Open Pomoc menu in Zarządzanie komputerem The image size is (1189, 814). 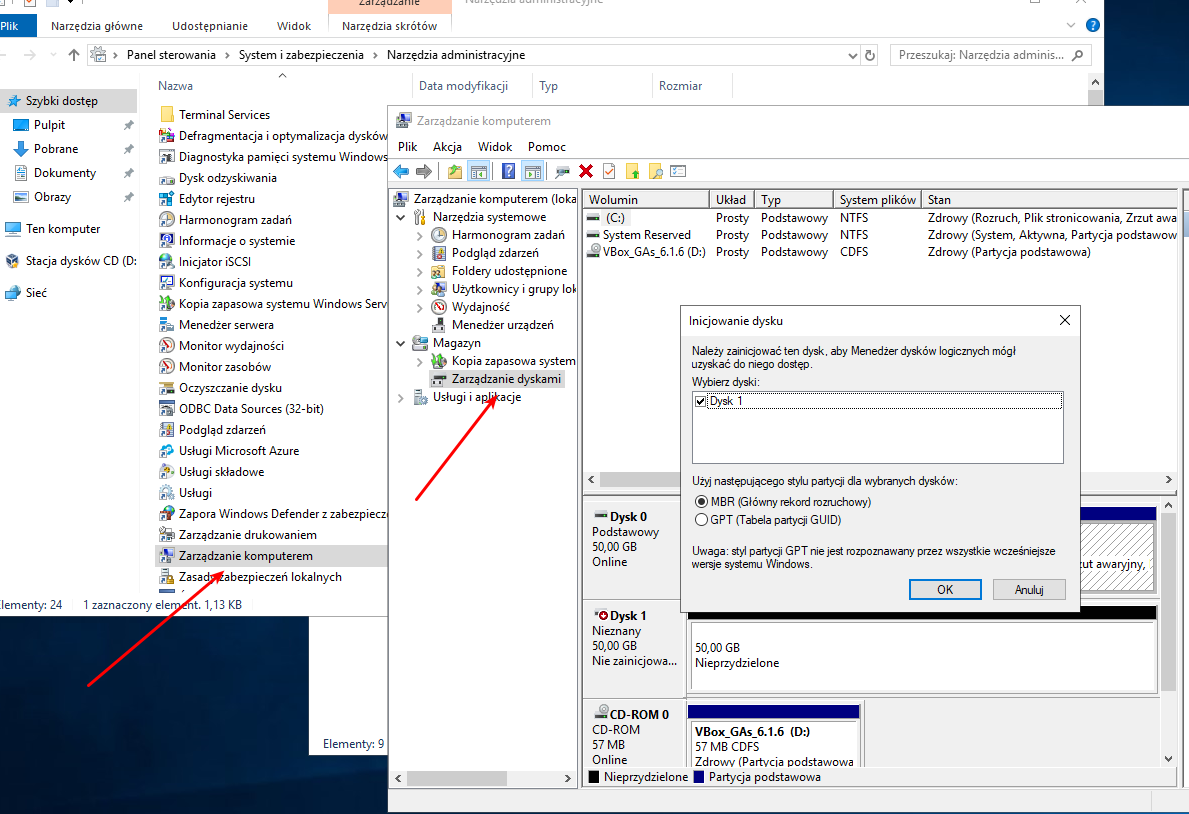[x=547, y=146]
